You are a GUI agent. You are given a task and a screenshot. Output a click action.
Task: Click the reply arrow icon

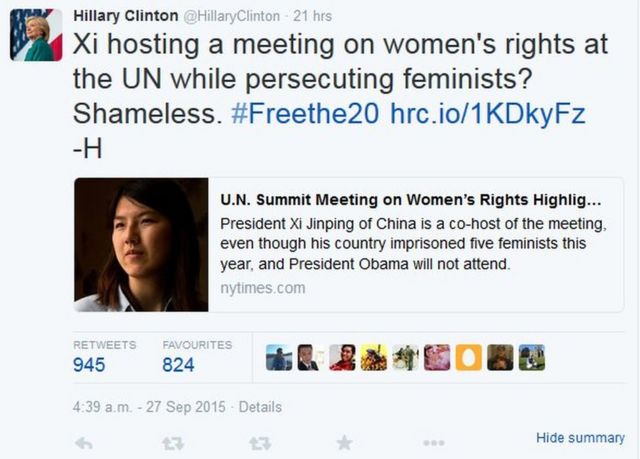(x=84, y=441)
